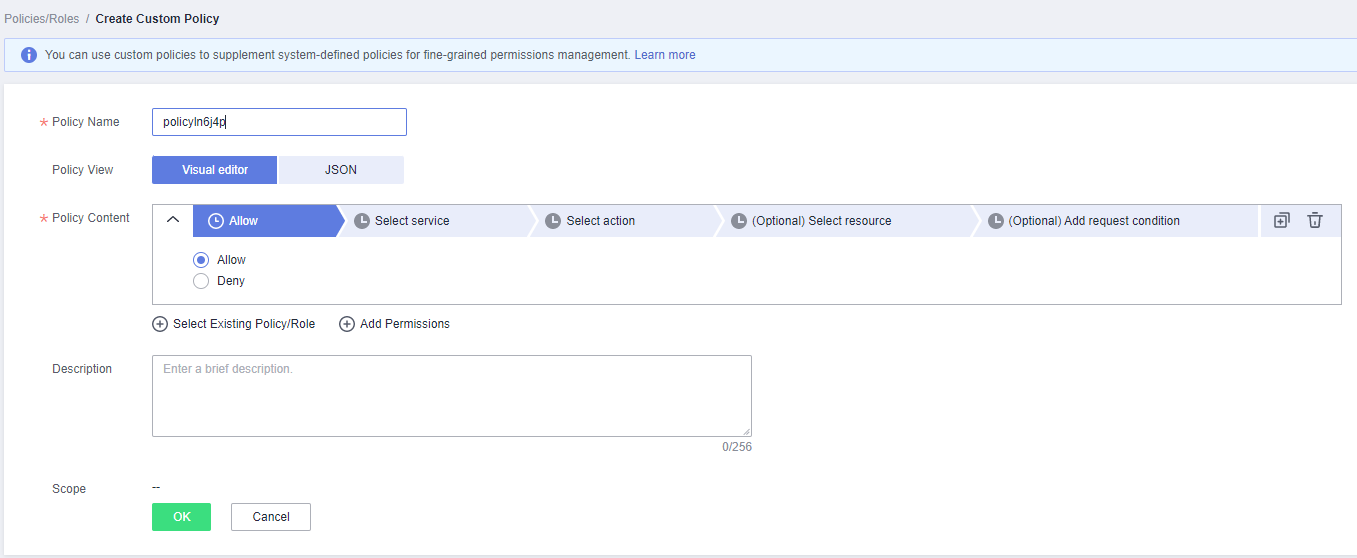
Task: Go back via Policies/Roles breadcrumb
Action: [42, 19]
